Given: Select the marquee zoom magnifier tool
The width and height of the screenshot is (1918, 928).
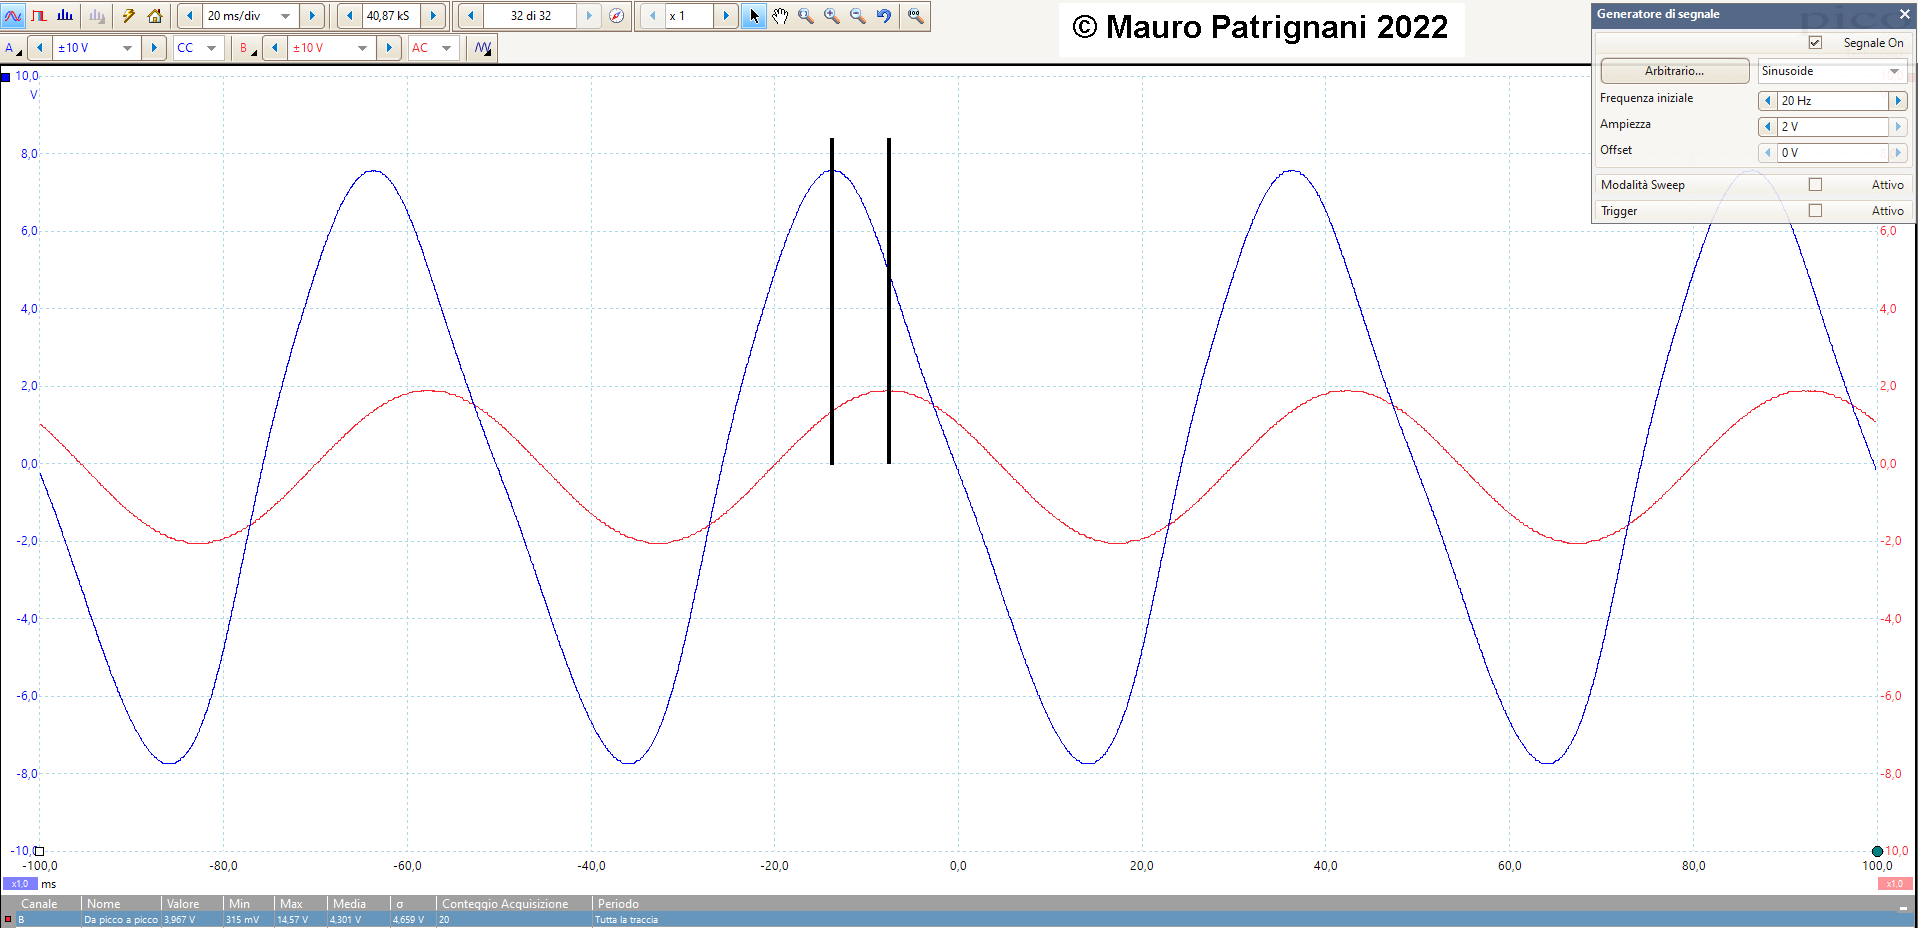Looking at the screenshot, I should (806, 16).
